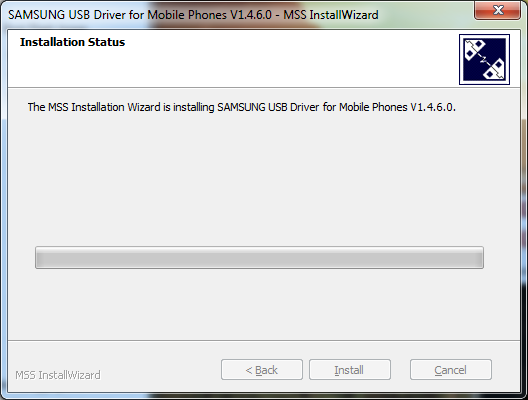The width and height of the screenshot is (528, 400).
Task: Click the Install button
Action: 350,370
